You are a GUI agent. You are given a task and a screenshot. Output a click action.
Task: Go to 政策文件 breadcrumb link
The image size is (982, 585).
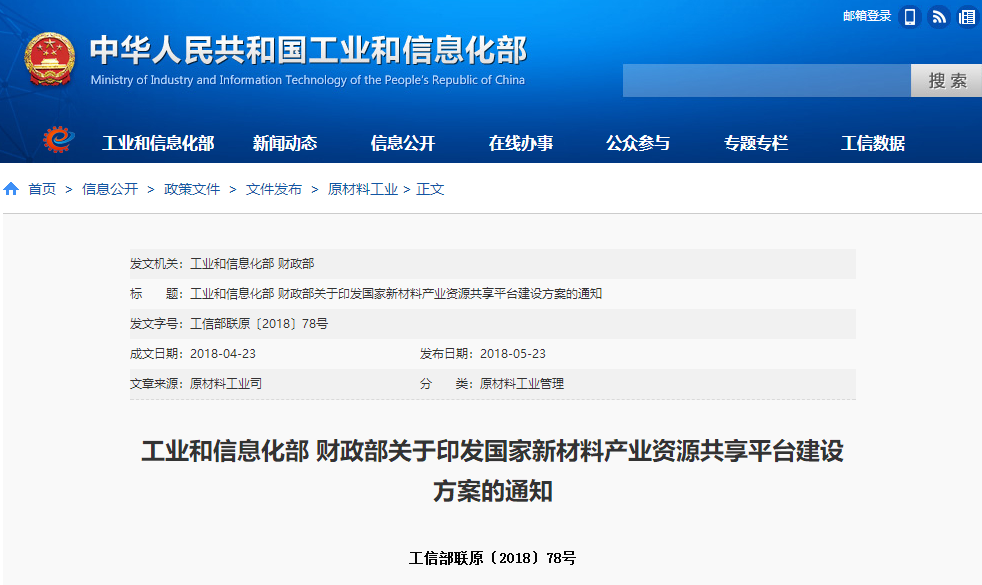192,189
